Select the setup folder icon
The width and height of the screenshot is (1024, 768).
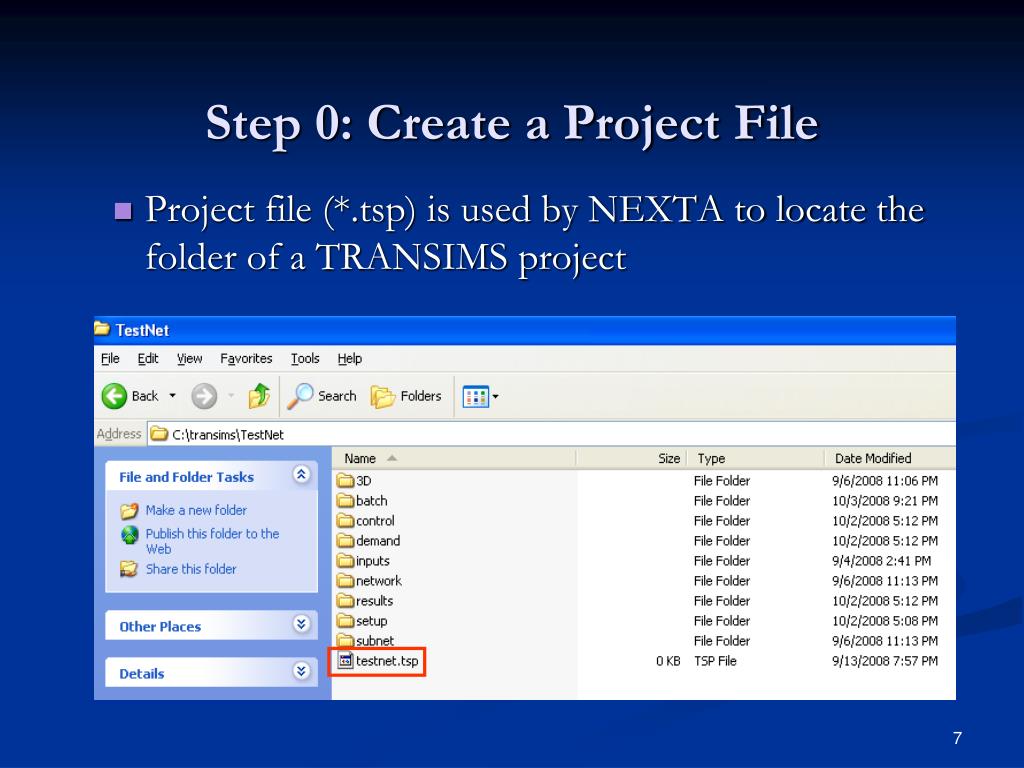[x=345, y=621]
